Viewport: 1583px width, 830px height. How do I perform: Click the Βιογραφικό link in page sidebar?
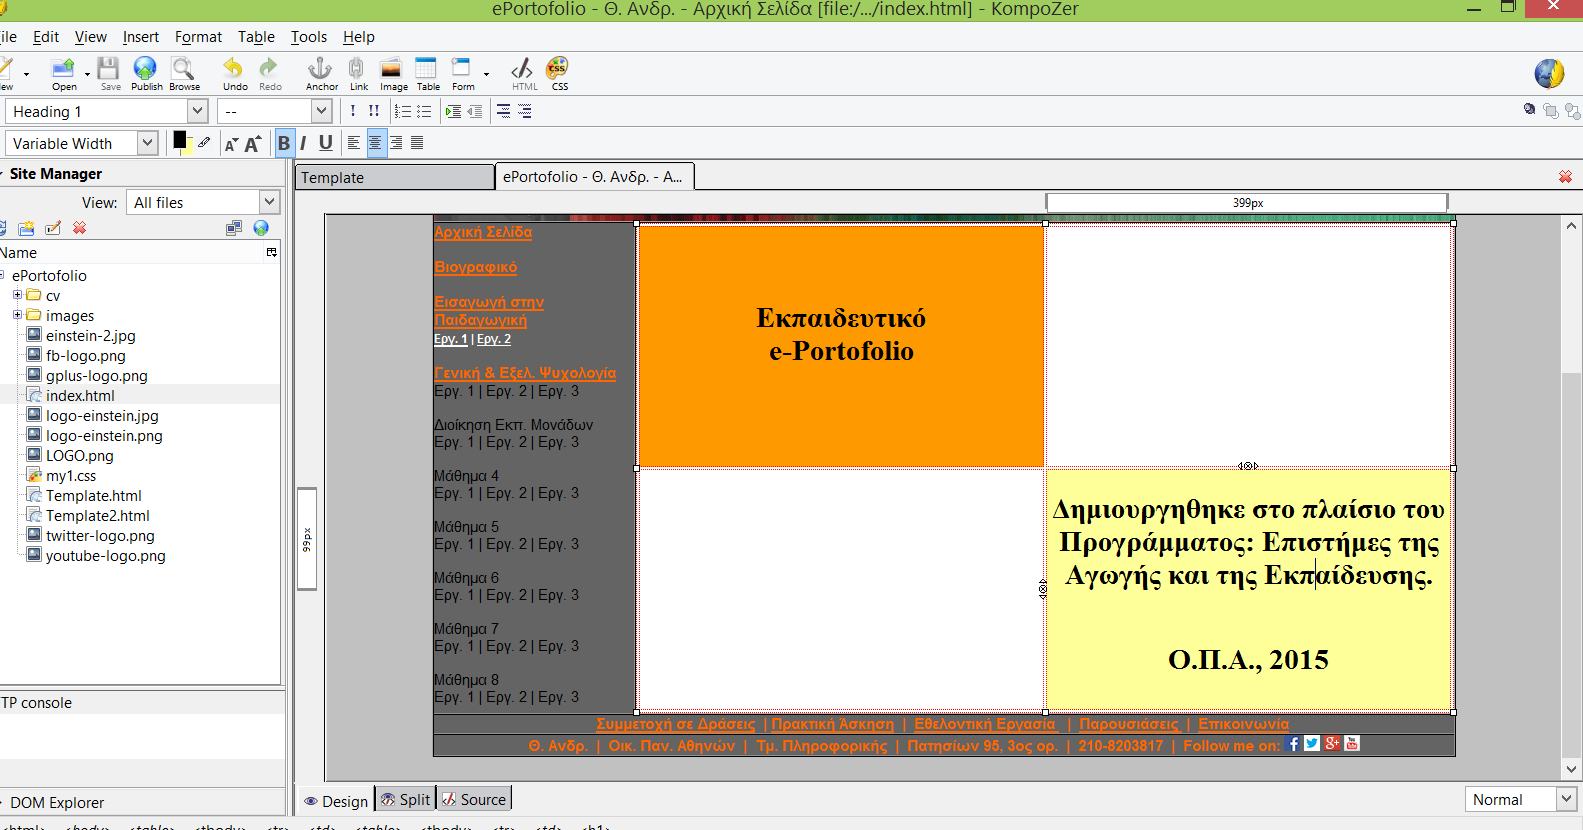(475, 267)
